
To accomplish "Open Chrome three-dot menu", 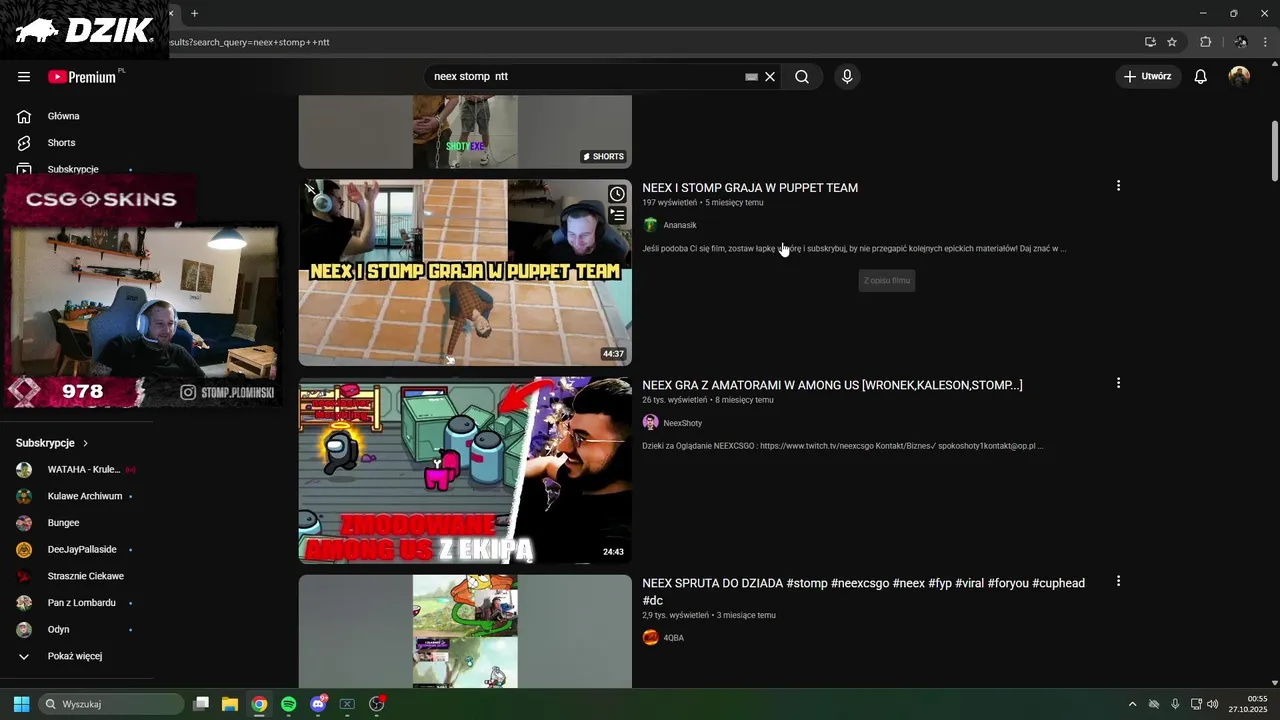I will coord(1266,42).
